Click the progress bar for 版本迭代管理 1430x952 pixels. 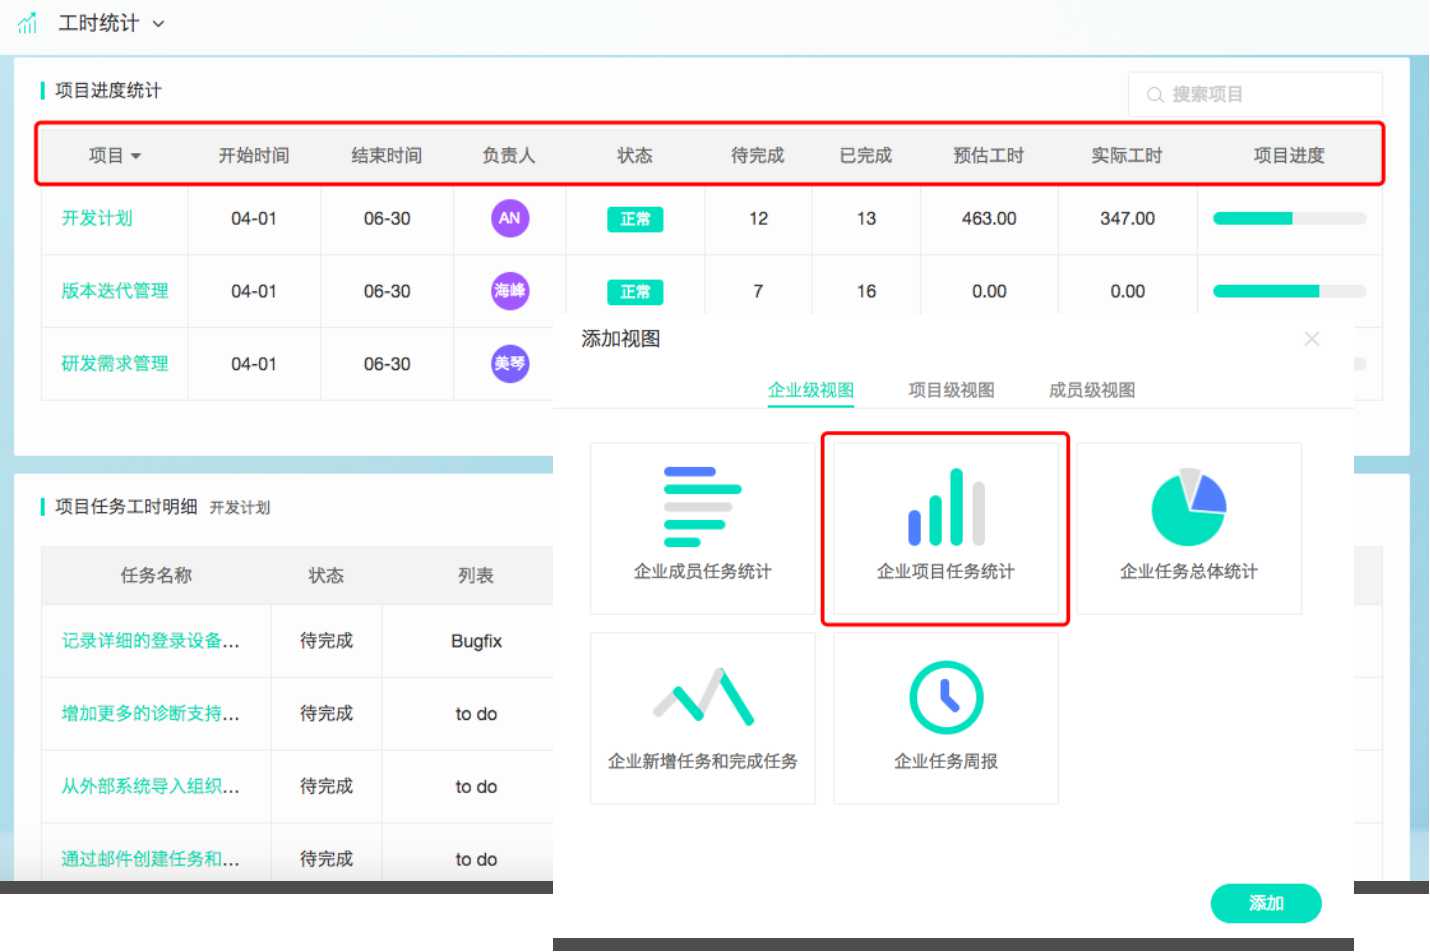click(x=1289, y=291)
